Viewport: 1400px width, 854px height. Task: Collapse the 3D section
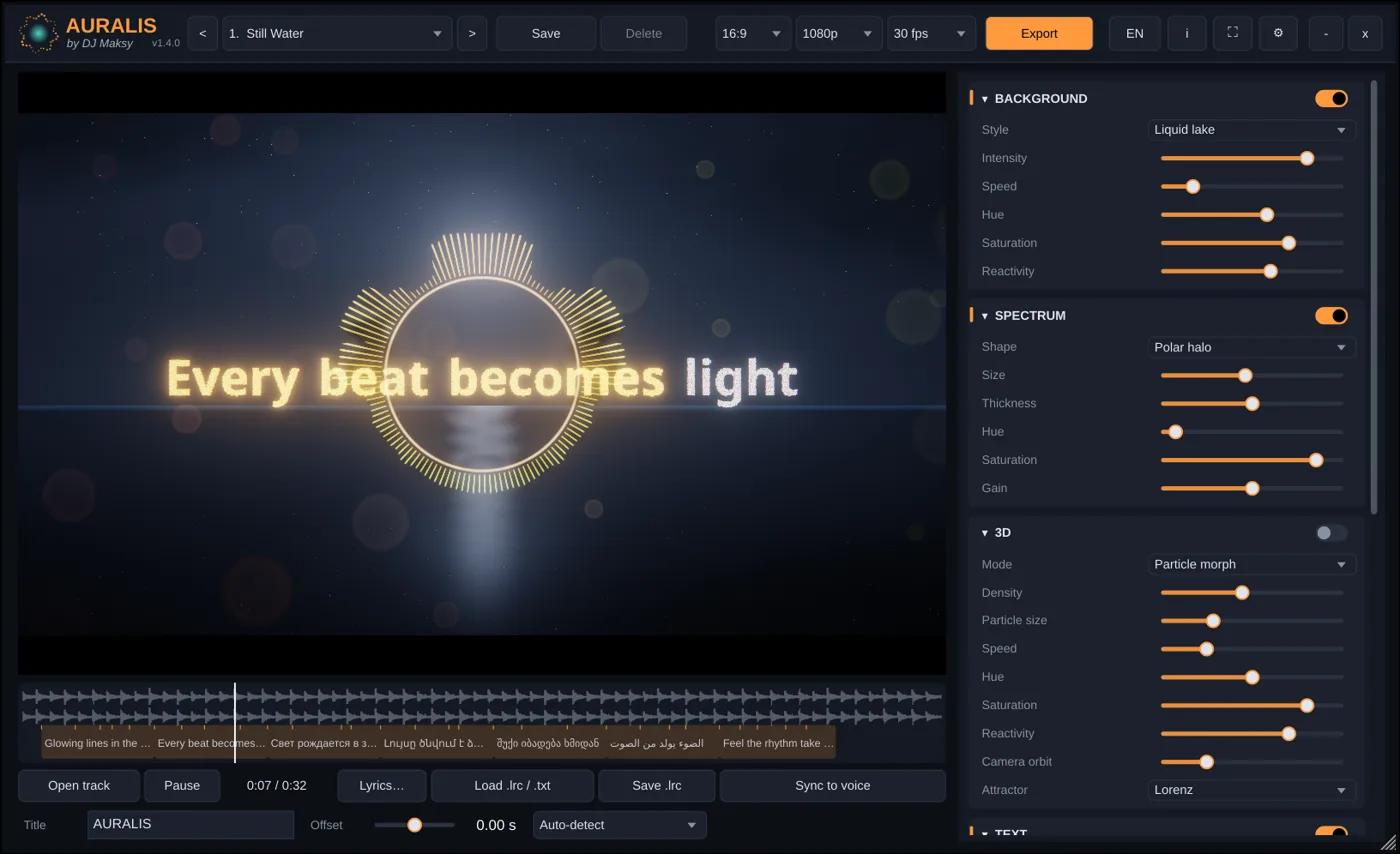tap(985, 533)
